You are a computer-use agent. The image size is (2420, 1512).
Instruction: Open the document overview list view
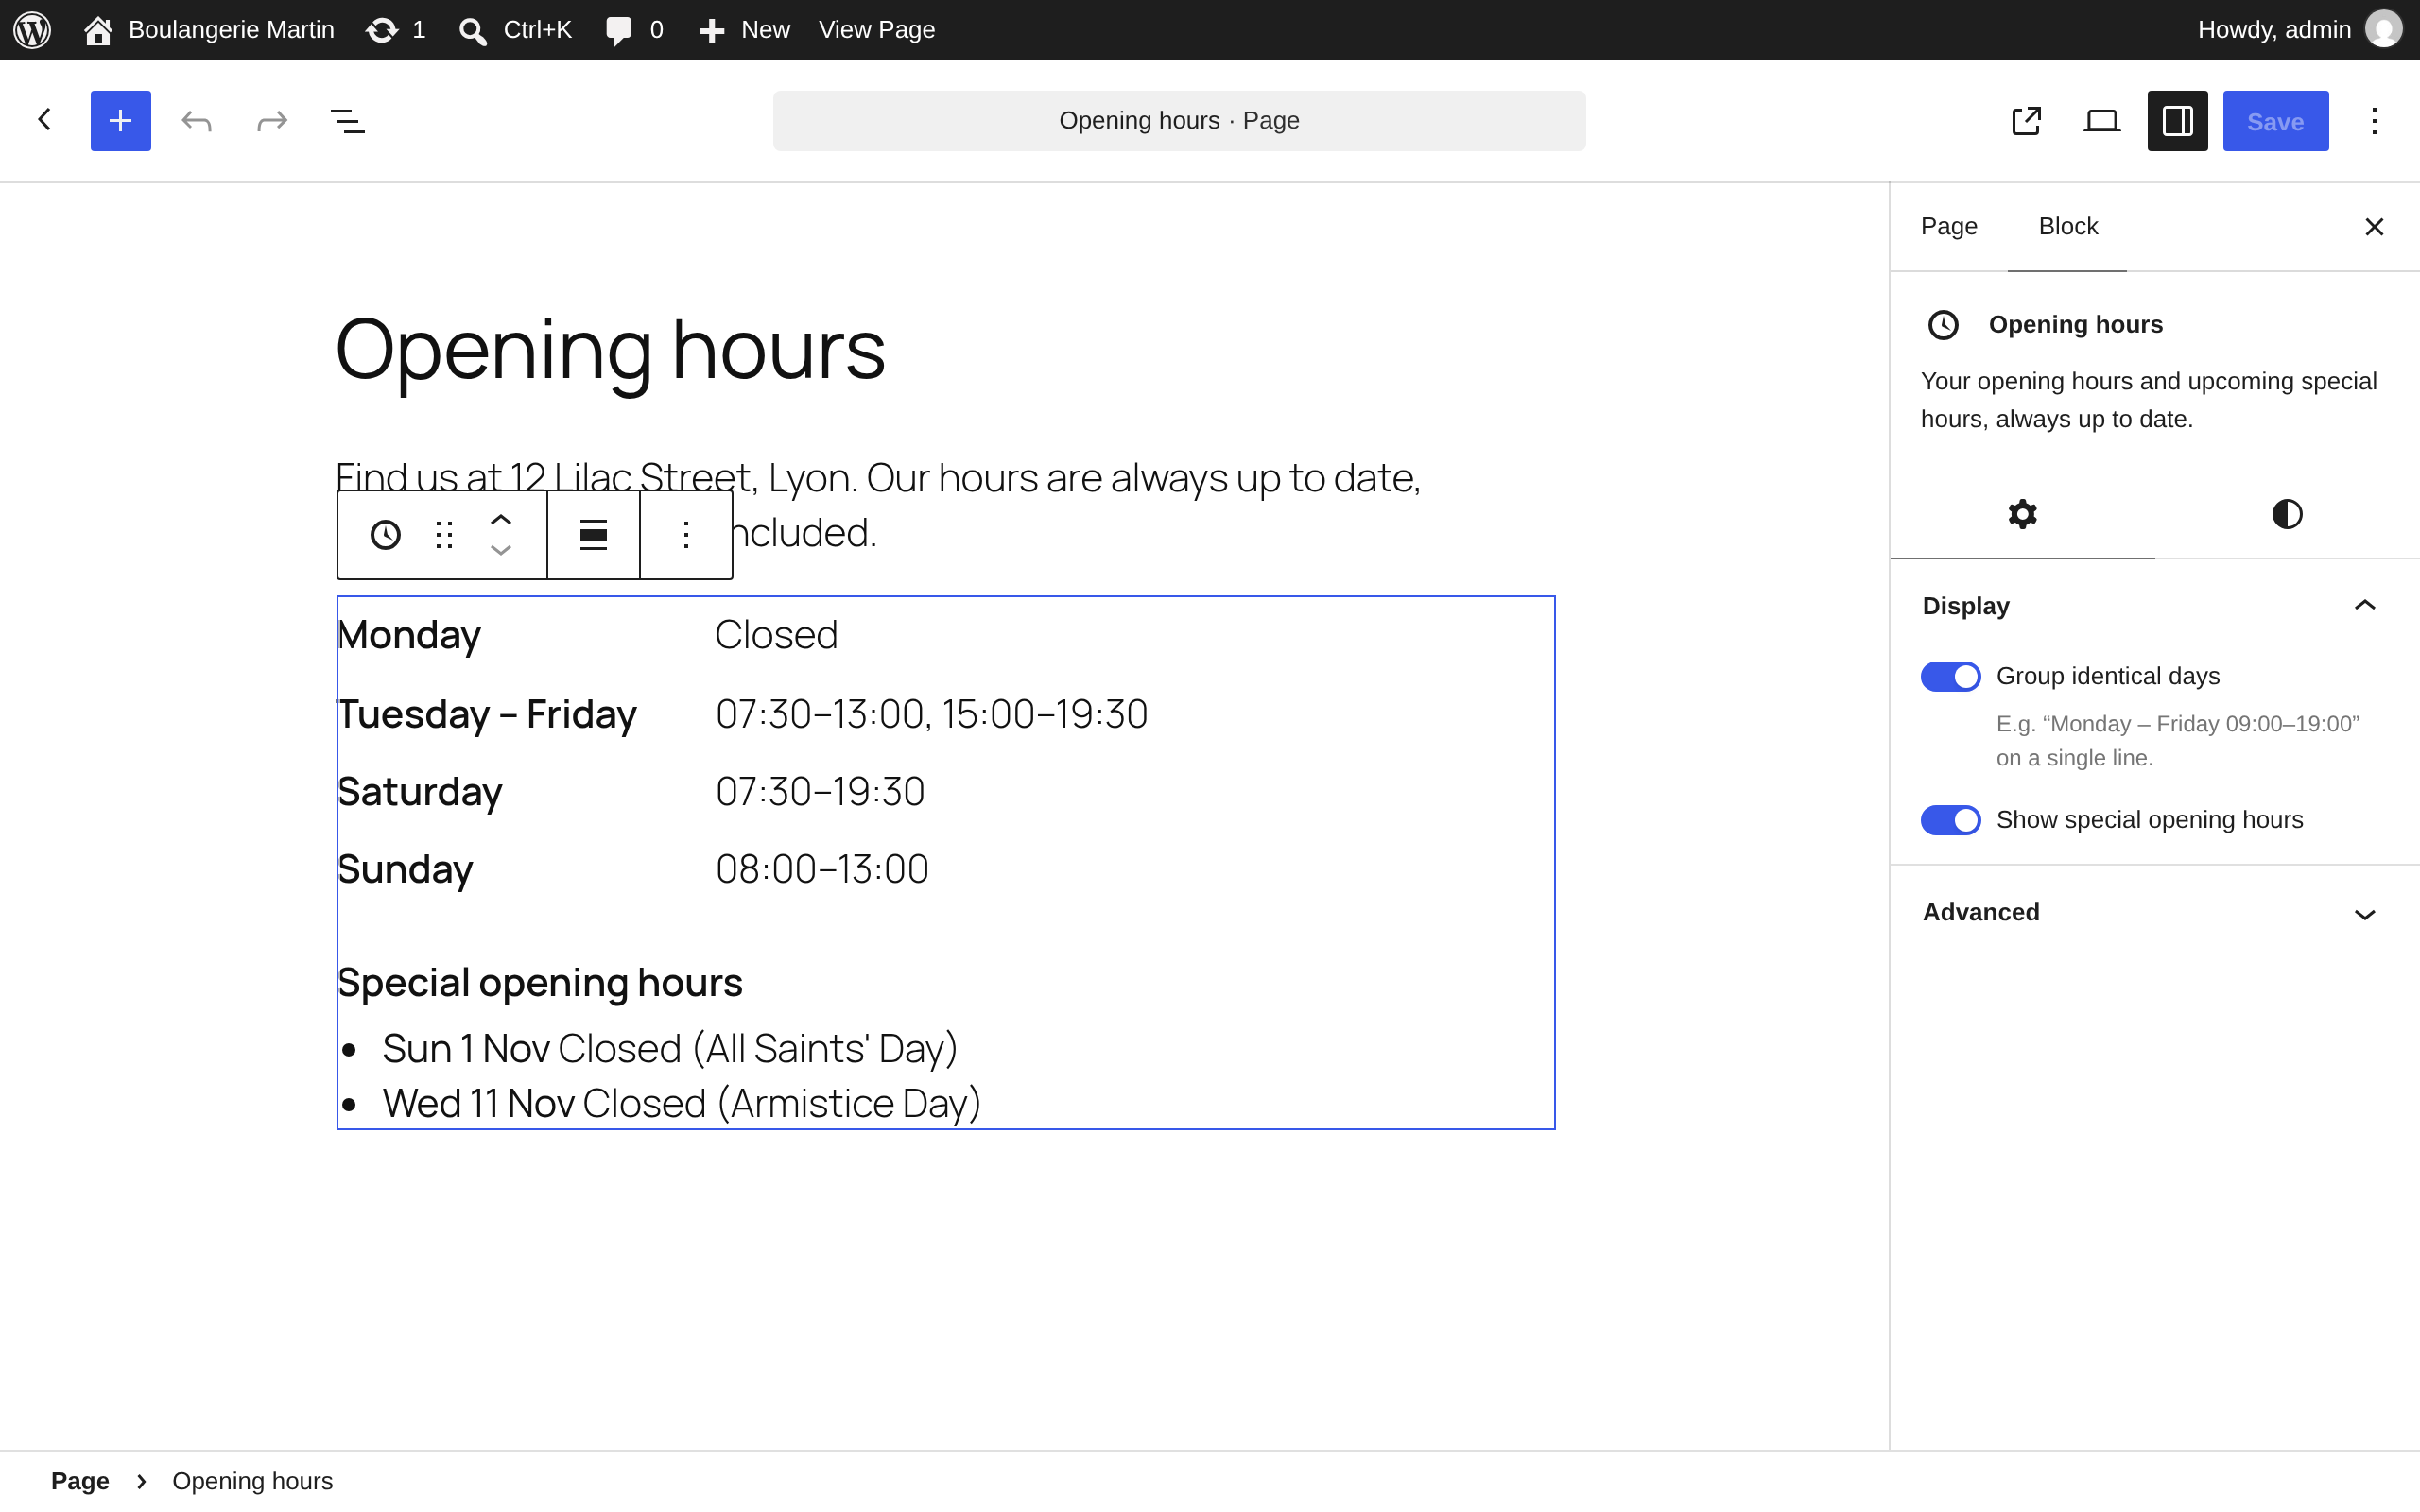347,121
